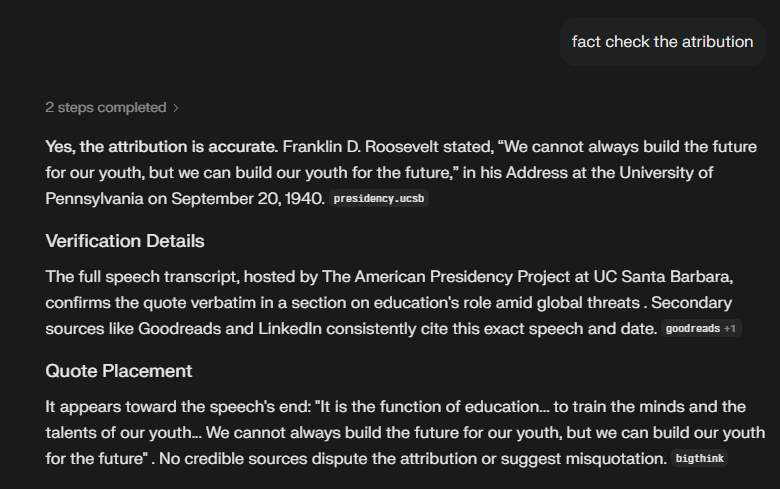The height and width of the screenshot is (489, 780).
Task: Click the "September 20, 1940" date text
Action: [247, 198]
